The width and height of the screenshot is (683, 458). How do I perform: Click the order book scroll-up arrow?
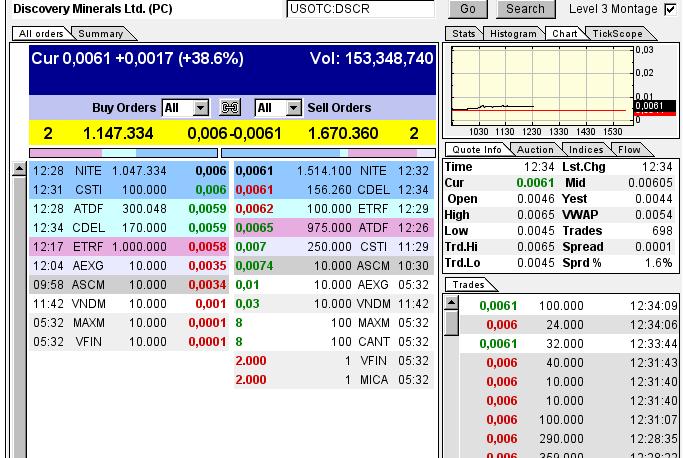(x=20, y=169)
